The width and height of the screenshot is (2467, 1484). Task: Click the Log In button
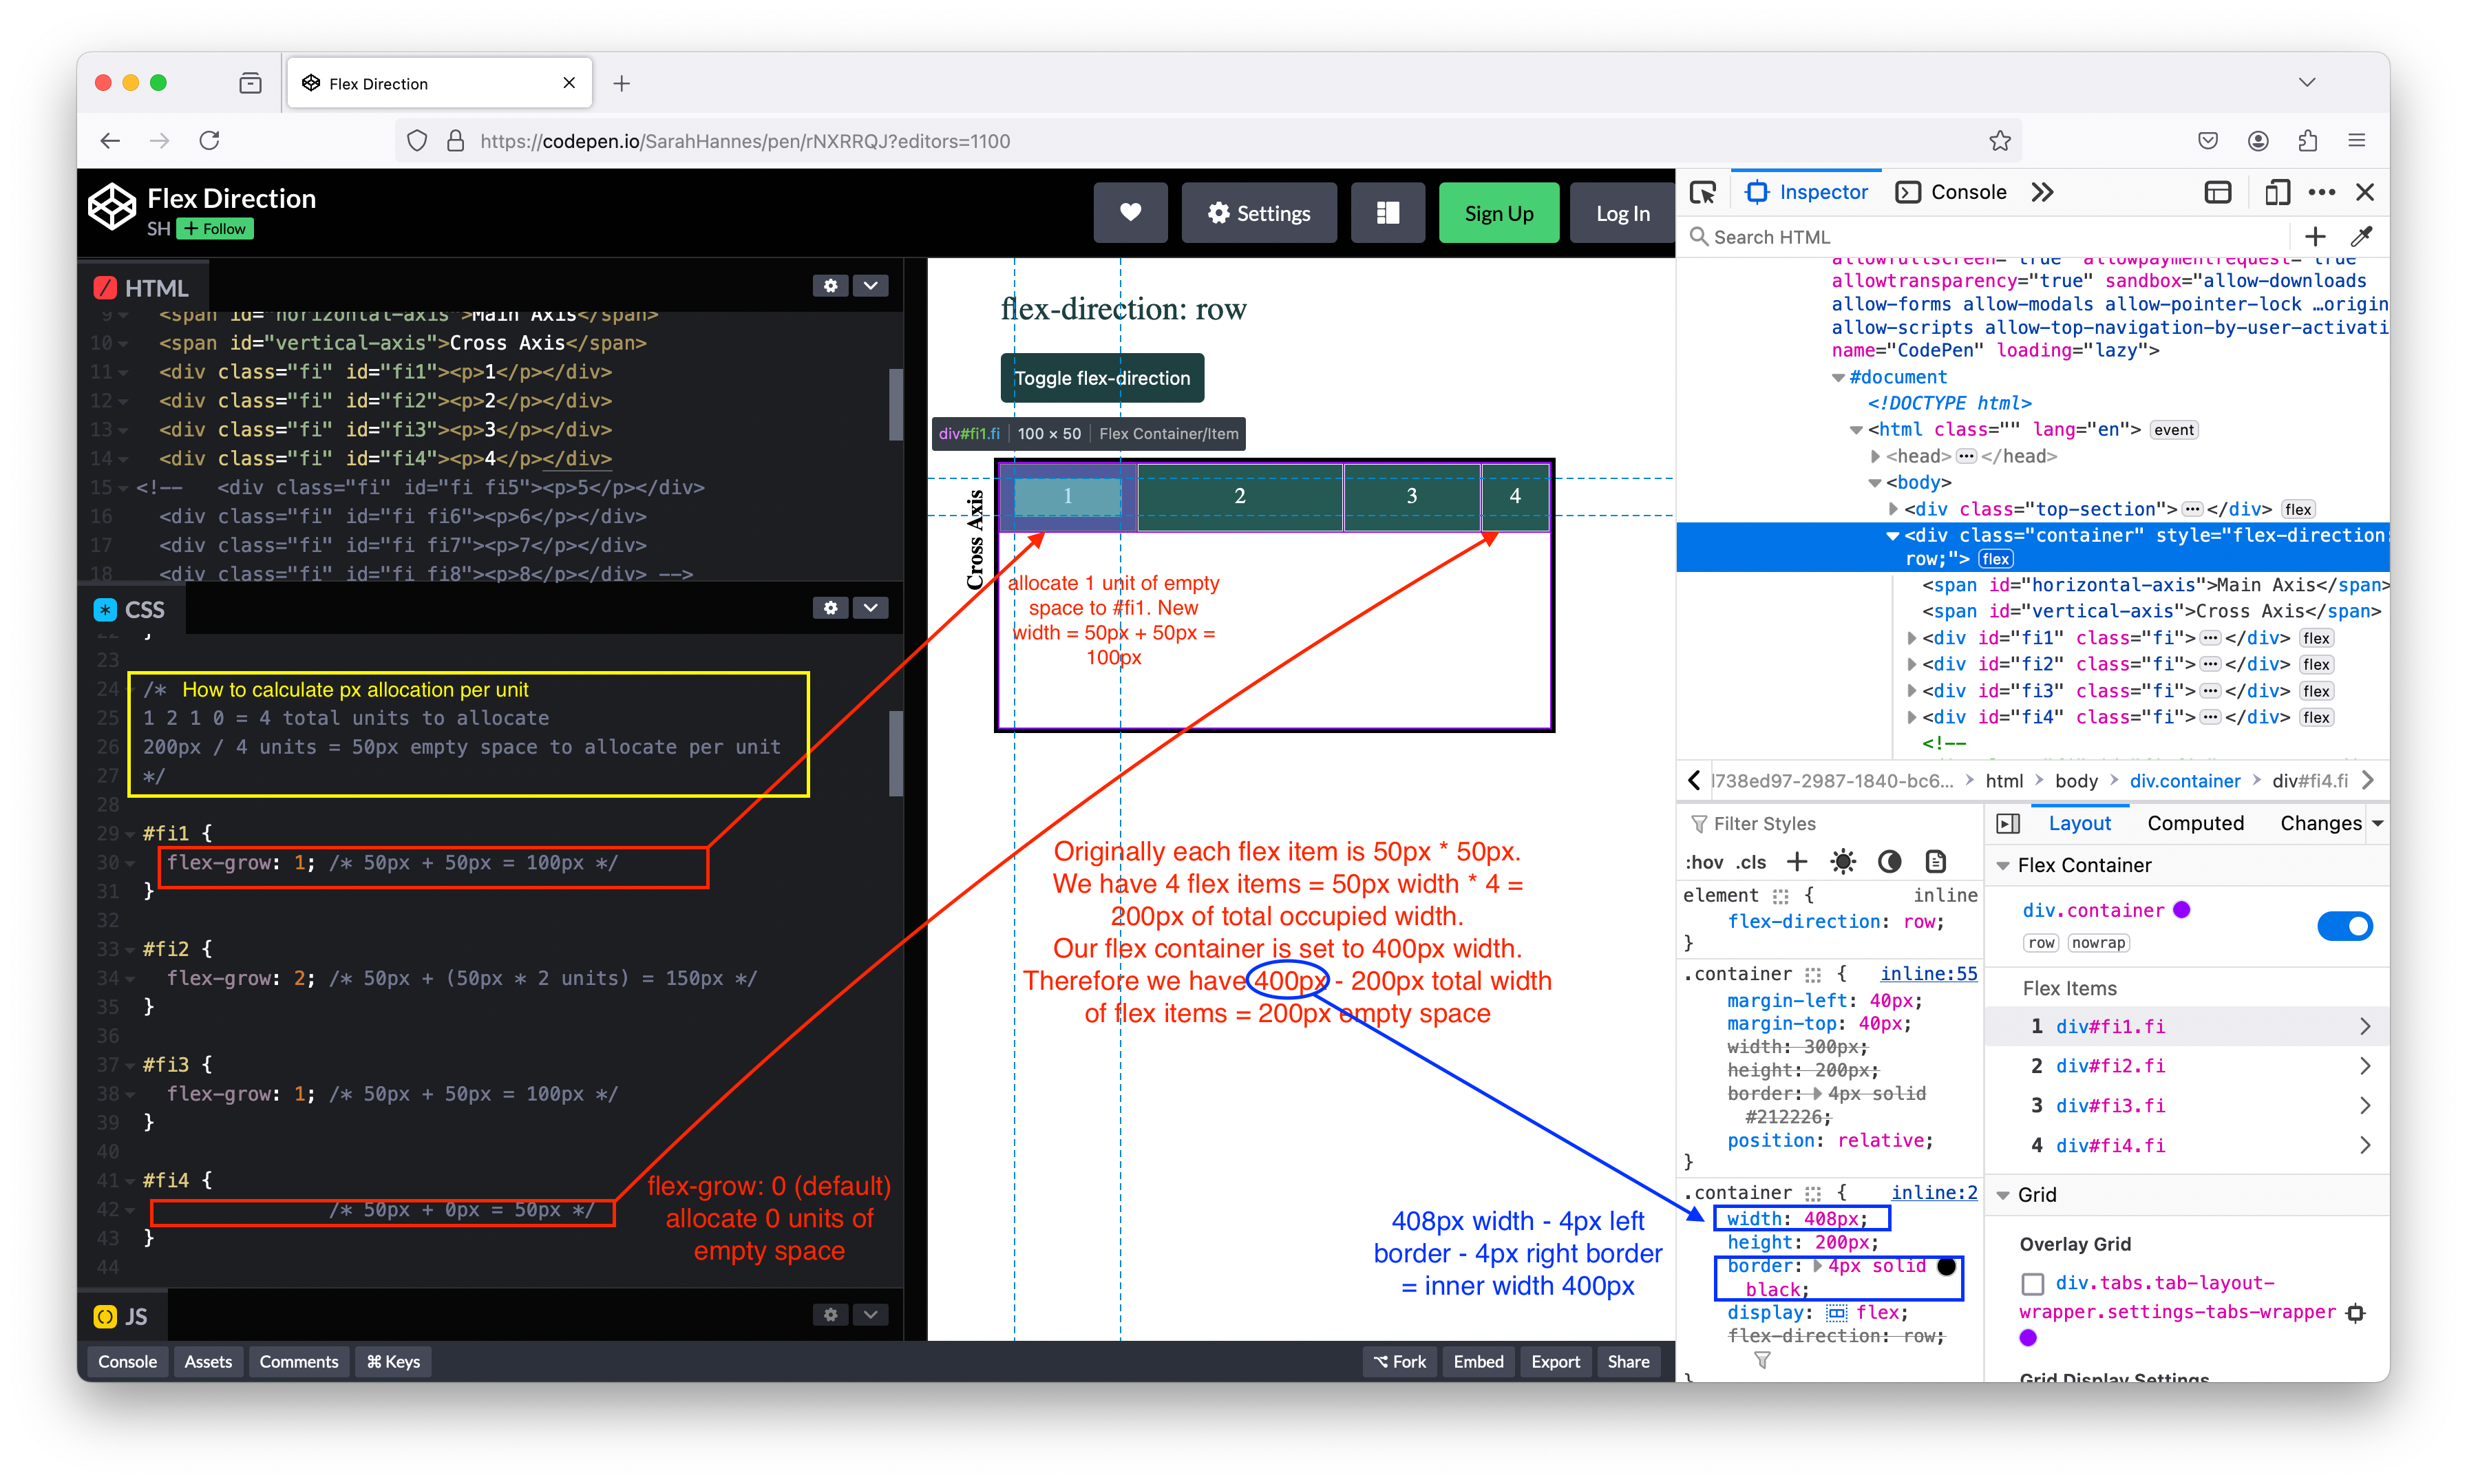coord(1622,213)
